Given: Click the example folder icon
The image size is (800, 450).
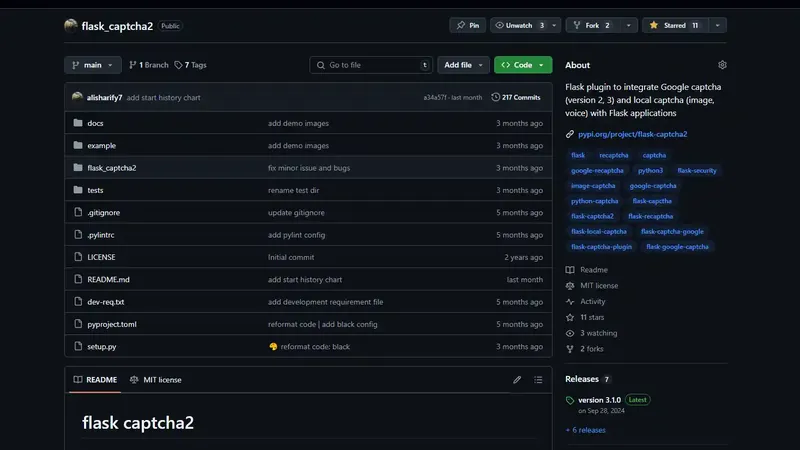Looking at the screenshot, I should [78, 145].
